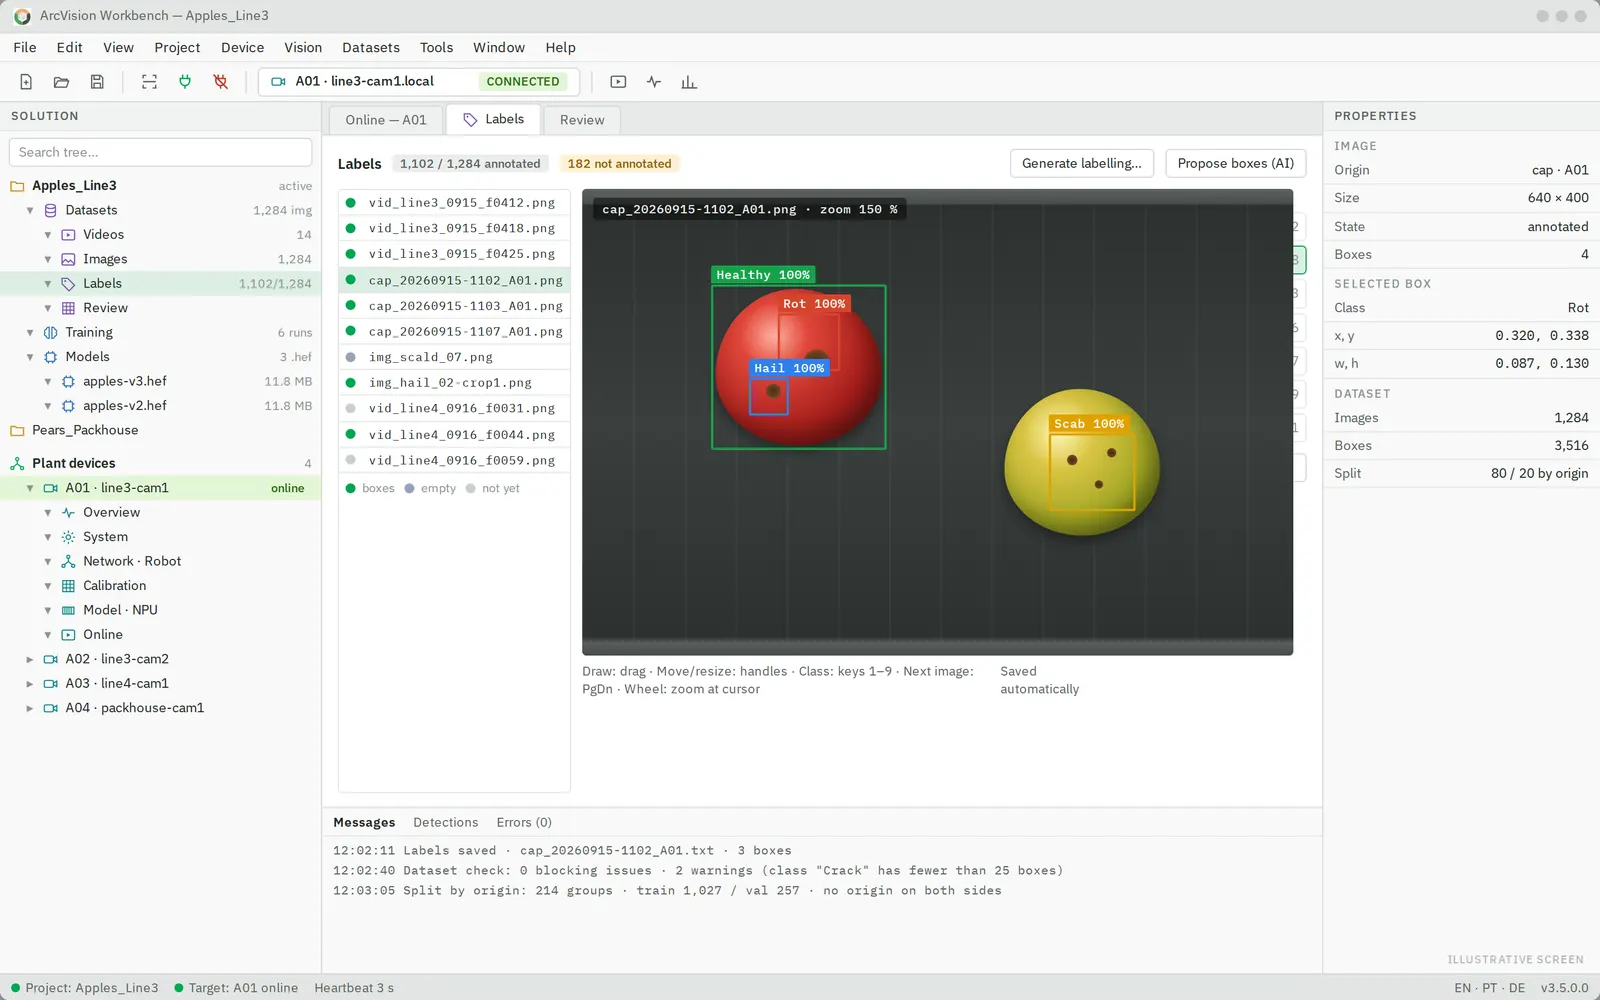
Task: Click the Calibration grid icon
Action: click(x=68, y=586)
